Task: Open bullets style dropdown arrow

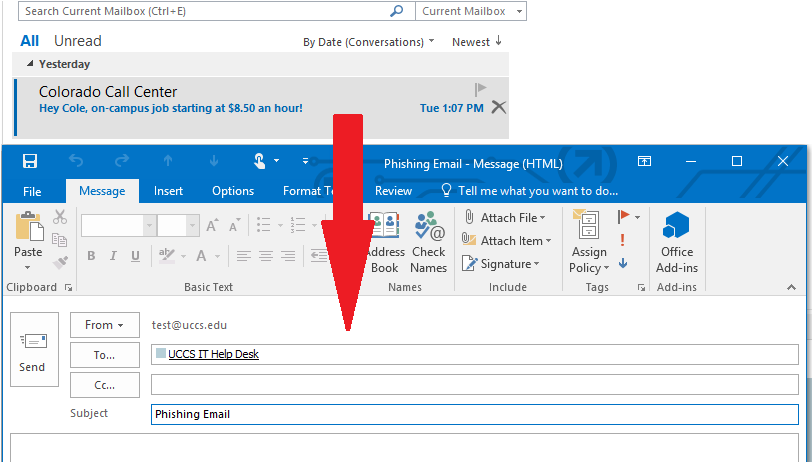Action: (280, 225)
